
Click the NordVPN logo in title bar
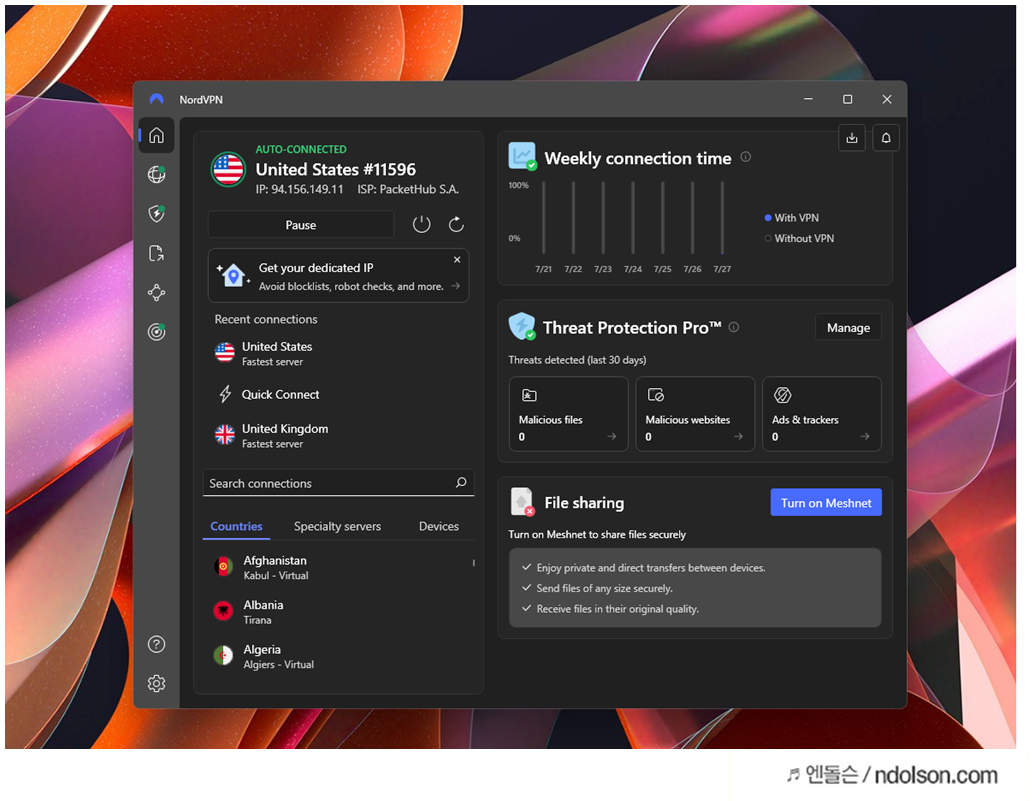pyautogui.click(x=156, y=100)
